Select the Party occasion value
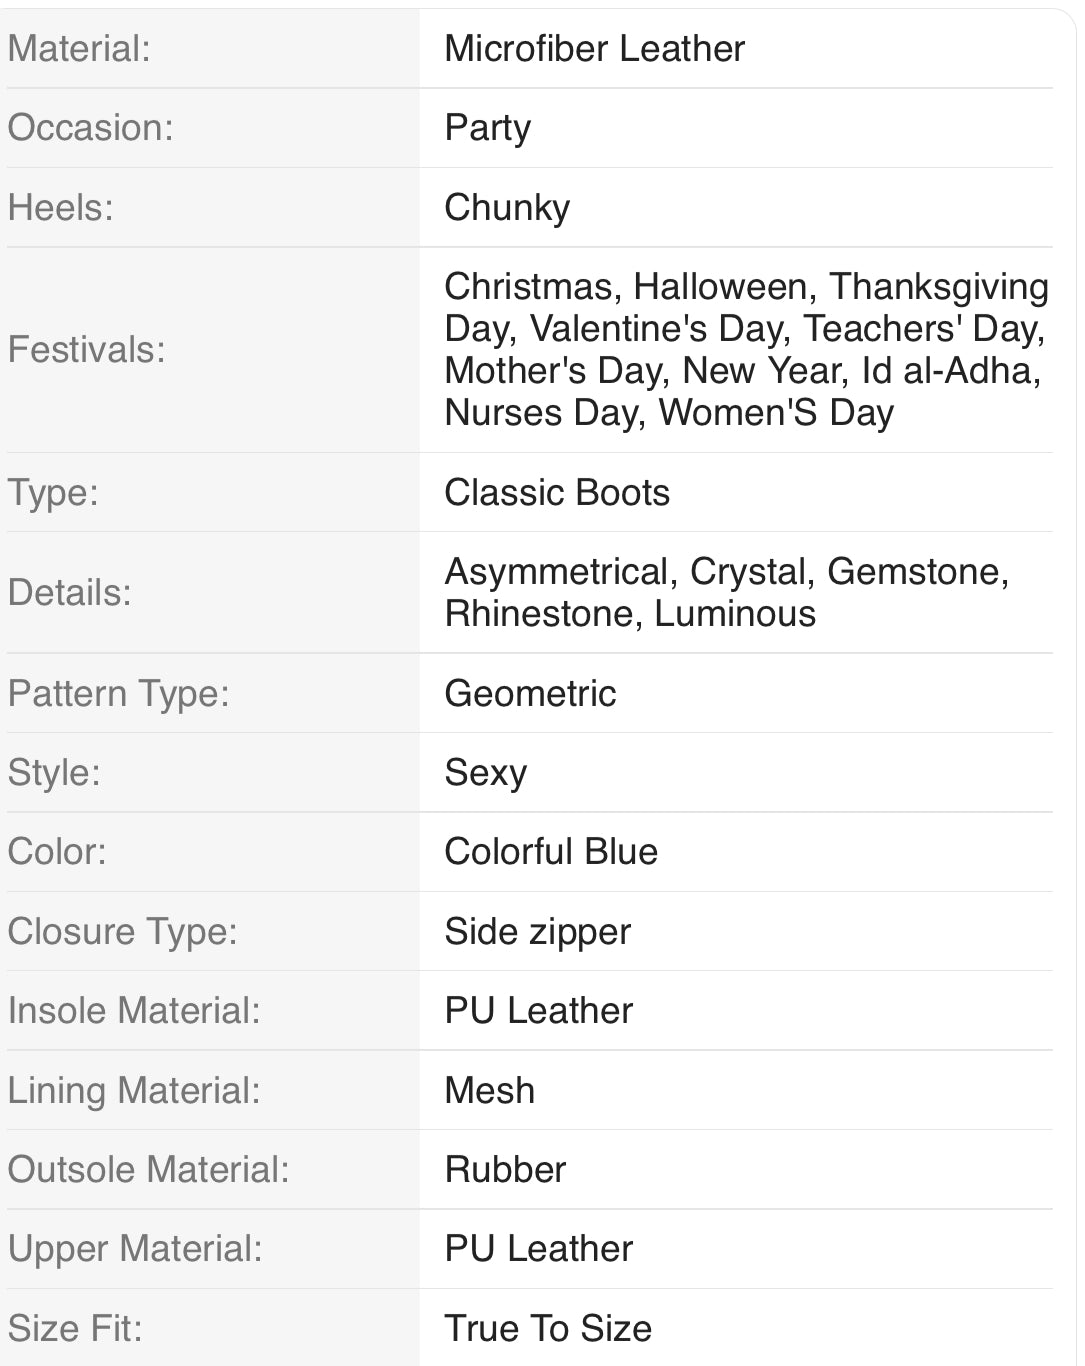 [x=487, y=128]
